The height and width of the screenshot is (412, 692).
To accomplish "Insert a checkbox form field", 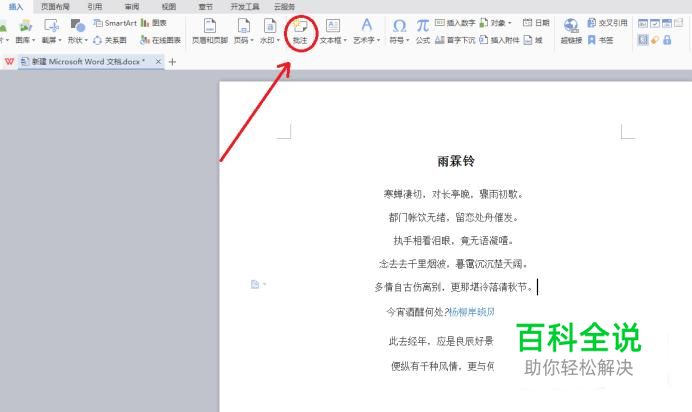I will tap(655, 23).
